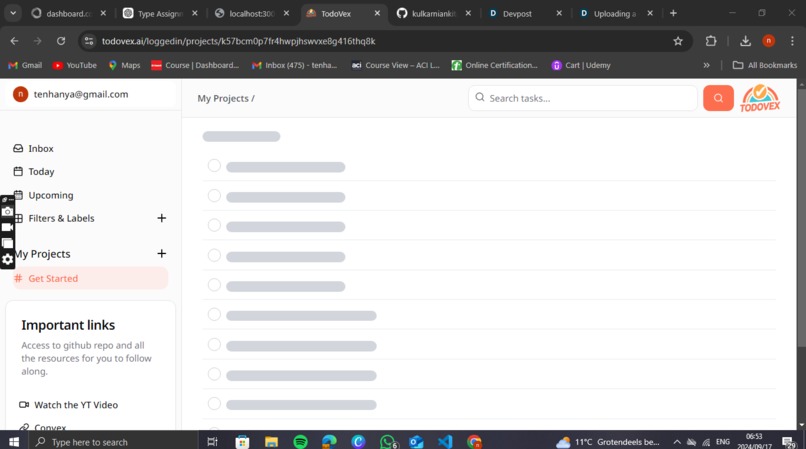Click the page vertical scrollbar
The width and height of the screenshot is (806, 449).
(801, 216)
